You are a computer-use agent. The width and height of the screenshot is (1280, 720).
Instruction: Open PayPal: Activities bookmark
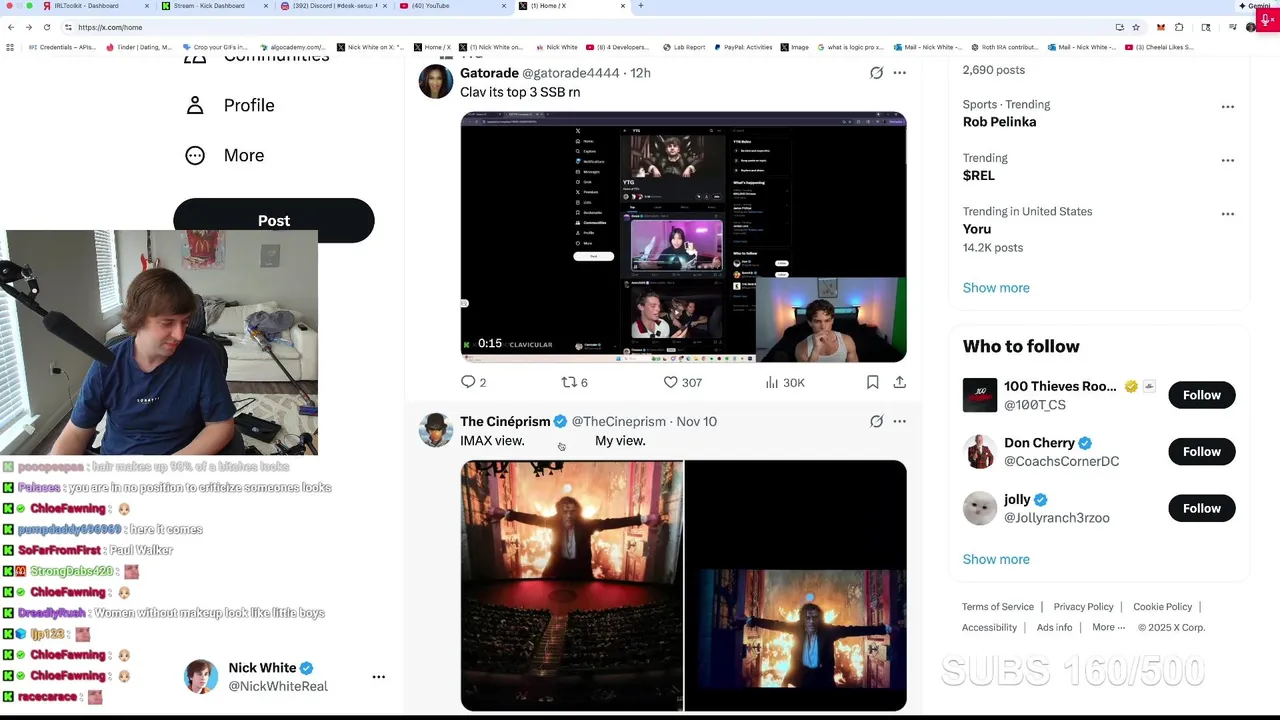tap(743, 47)
